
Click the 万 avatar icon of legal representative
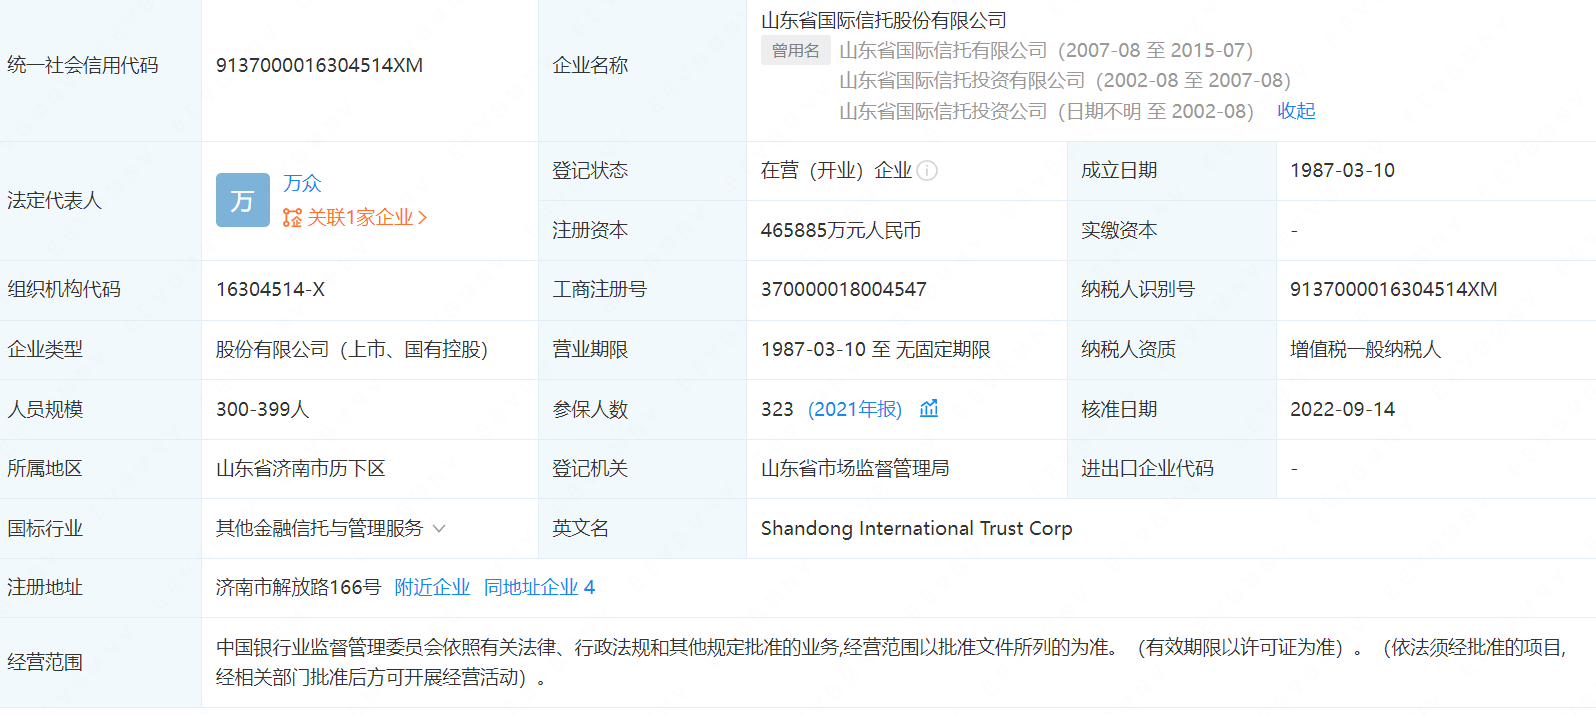coord(243,200)
